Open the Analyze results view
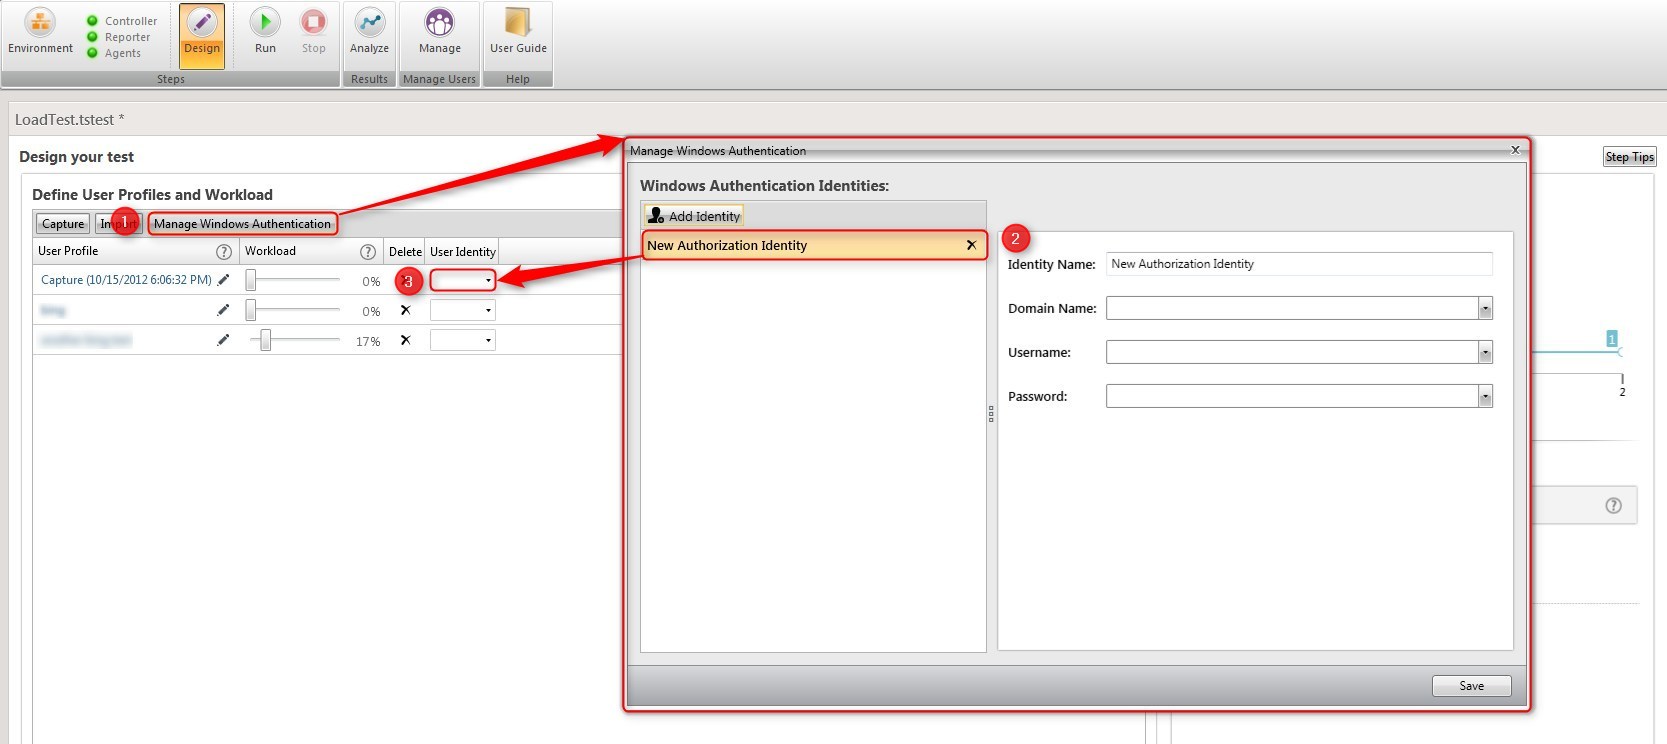The image size is (1667, 744). pos(369,33)
